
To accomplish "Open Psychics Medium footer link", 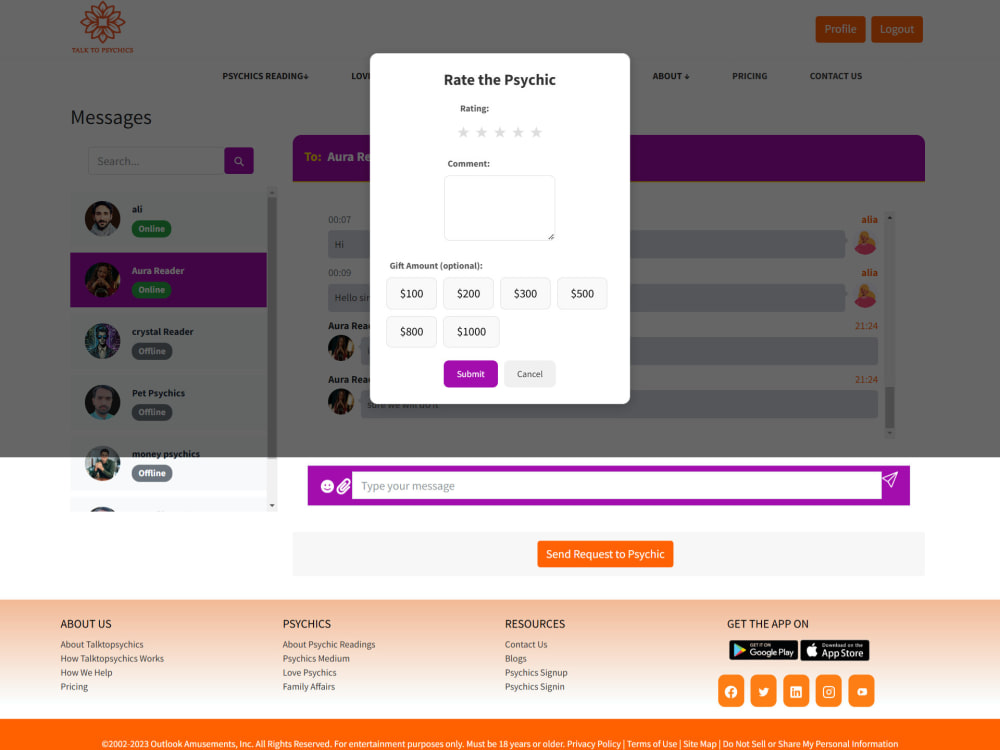I will coord(316,659).
